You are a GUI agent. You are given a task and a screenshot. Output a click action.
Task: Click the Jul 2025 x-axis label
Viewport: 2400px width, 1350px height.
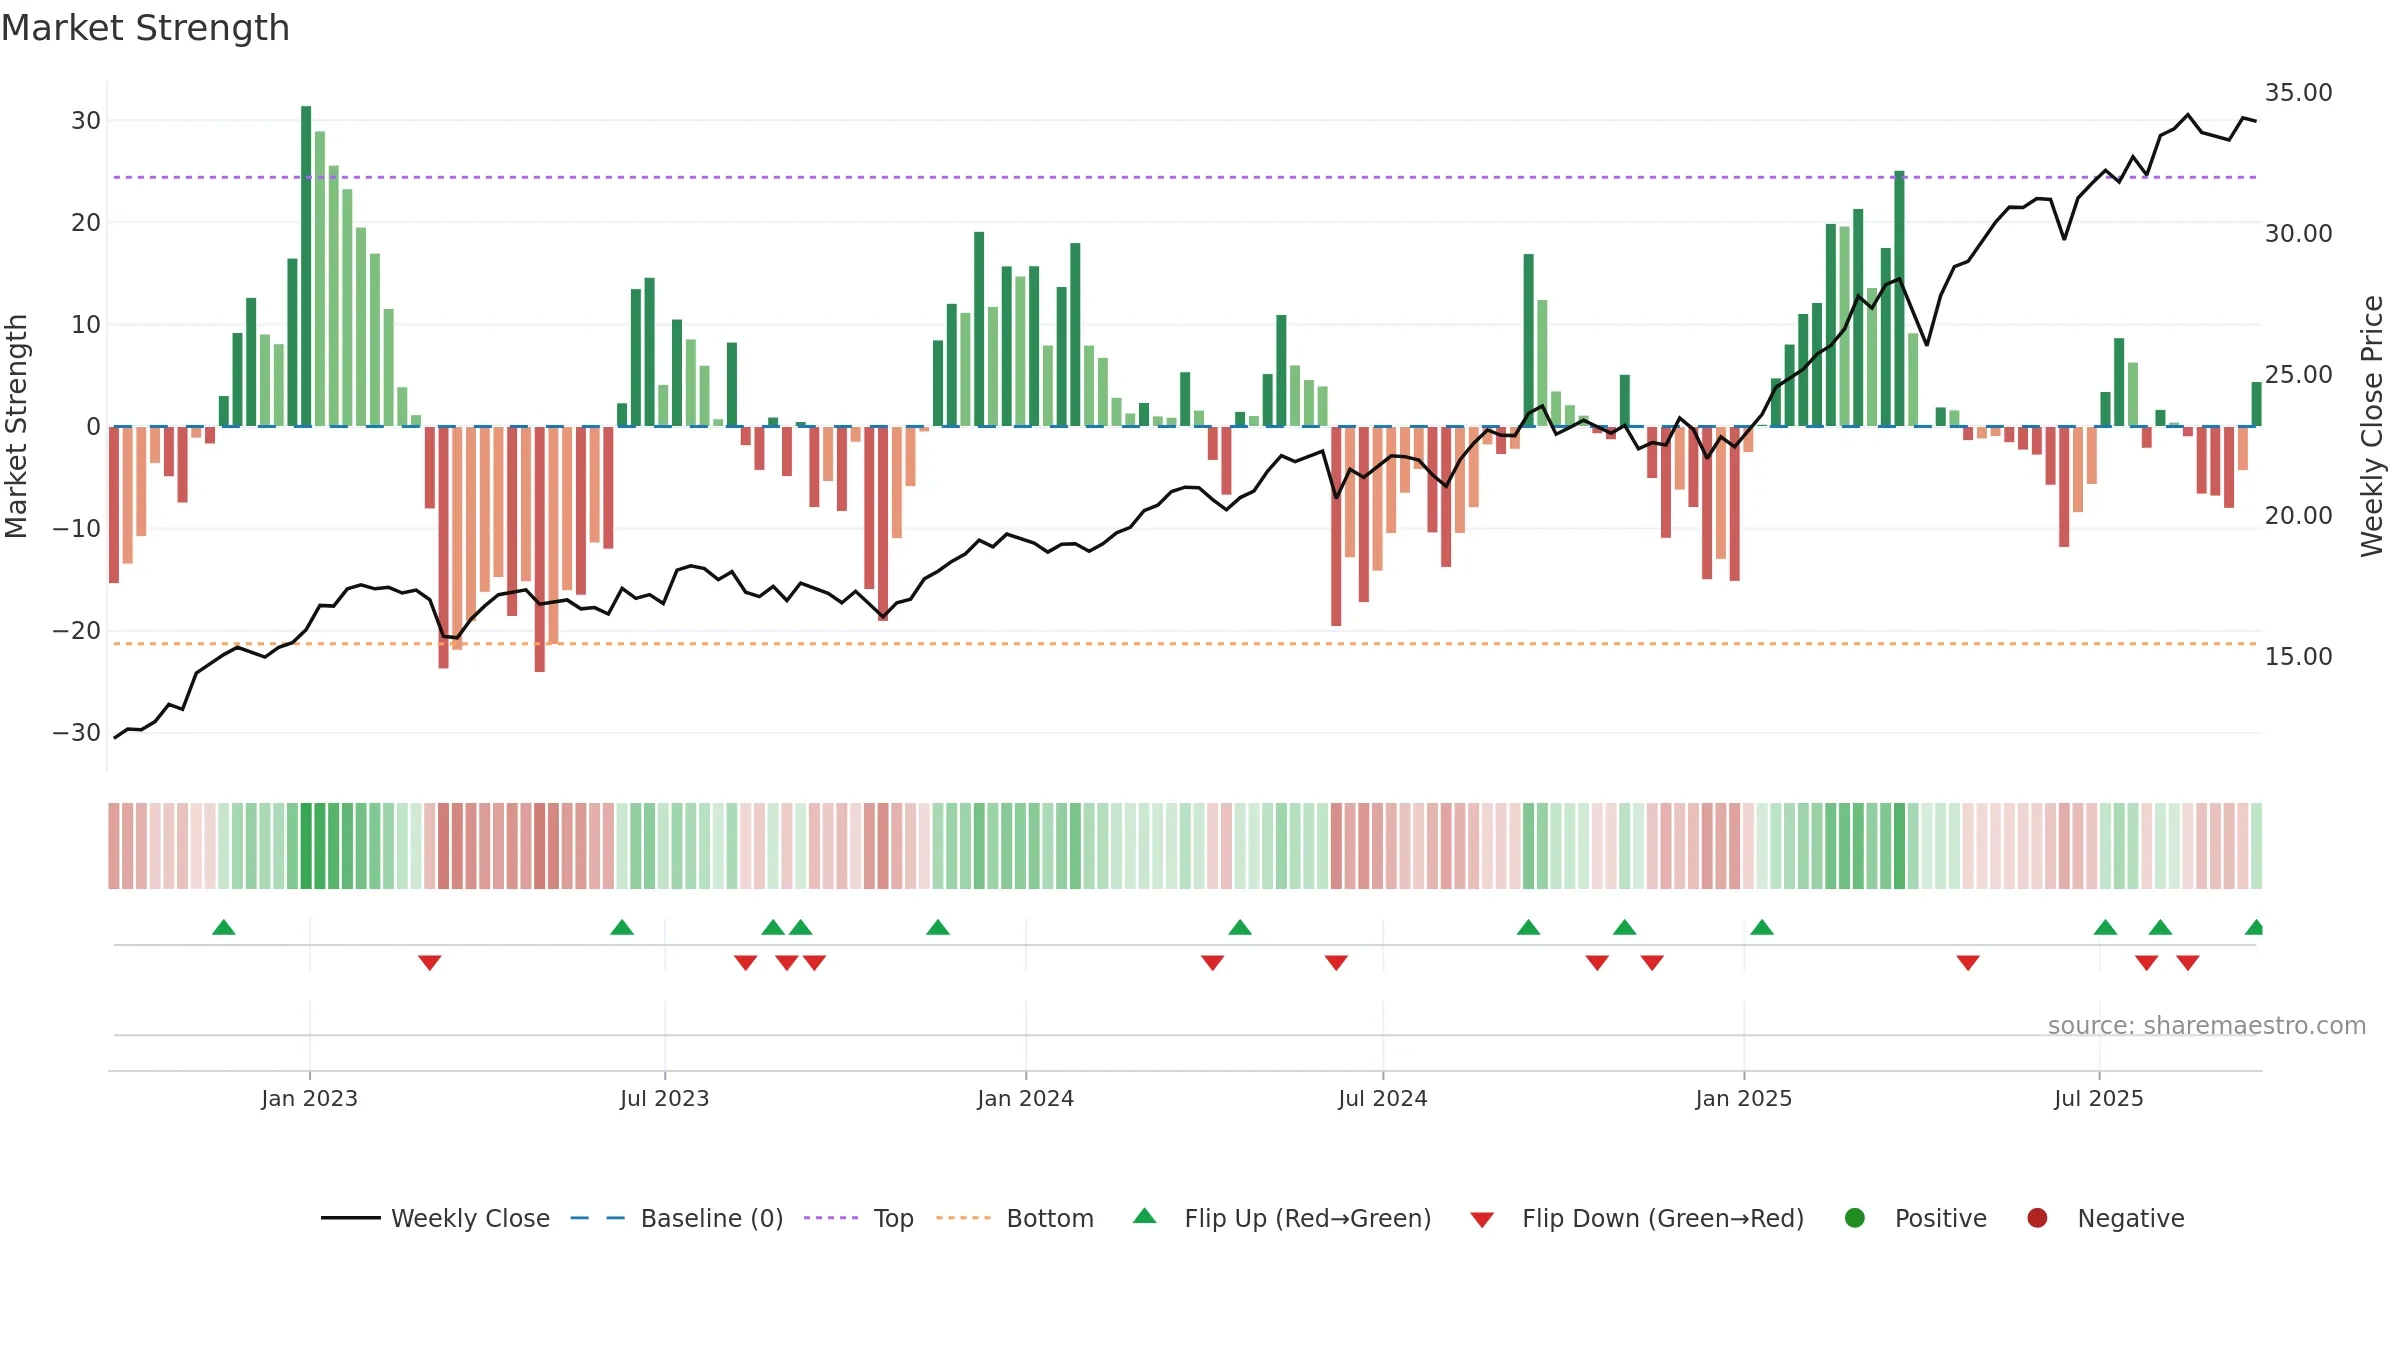[x=2099, y=1098]
